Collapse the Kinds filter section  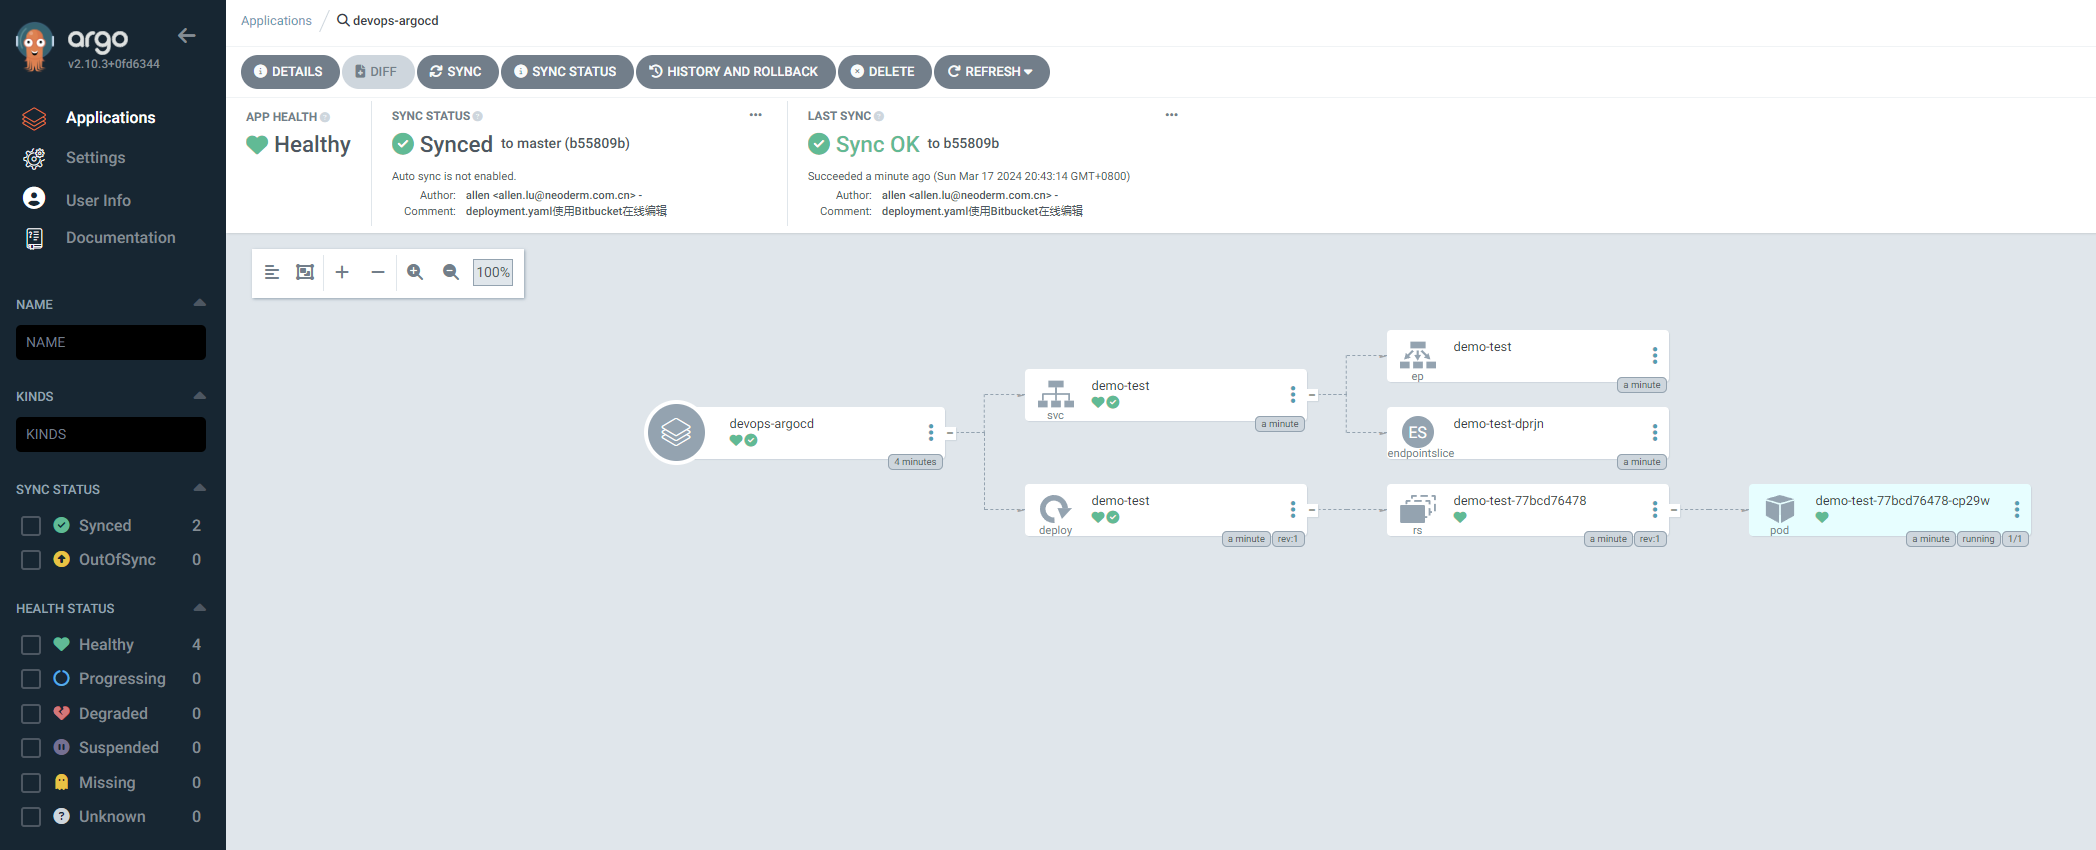199,396
